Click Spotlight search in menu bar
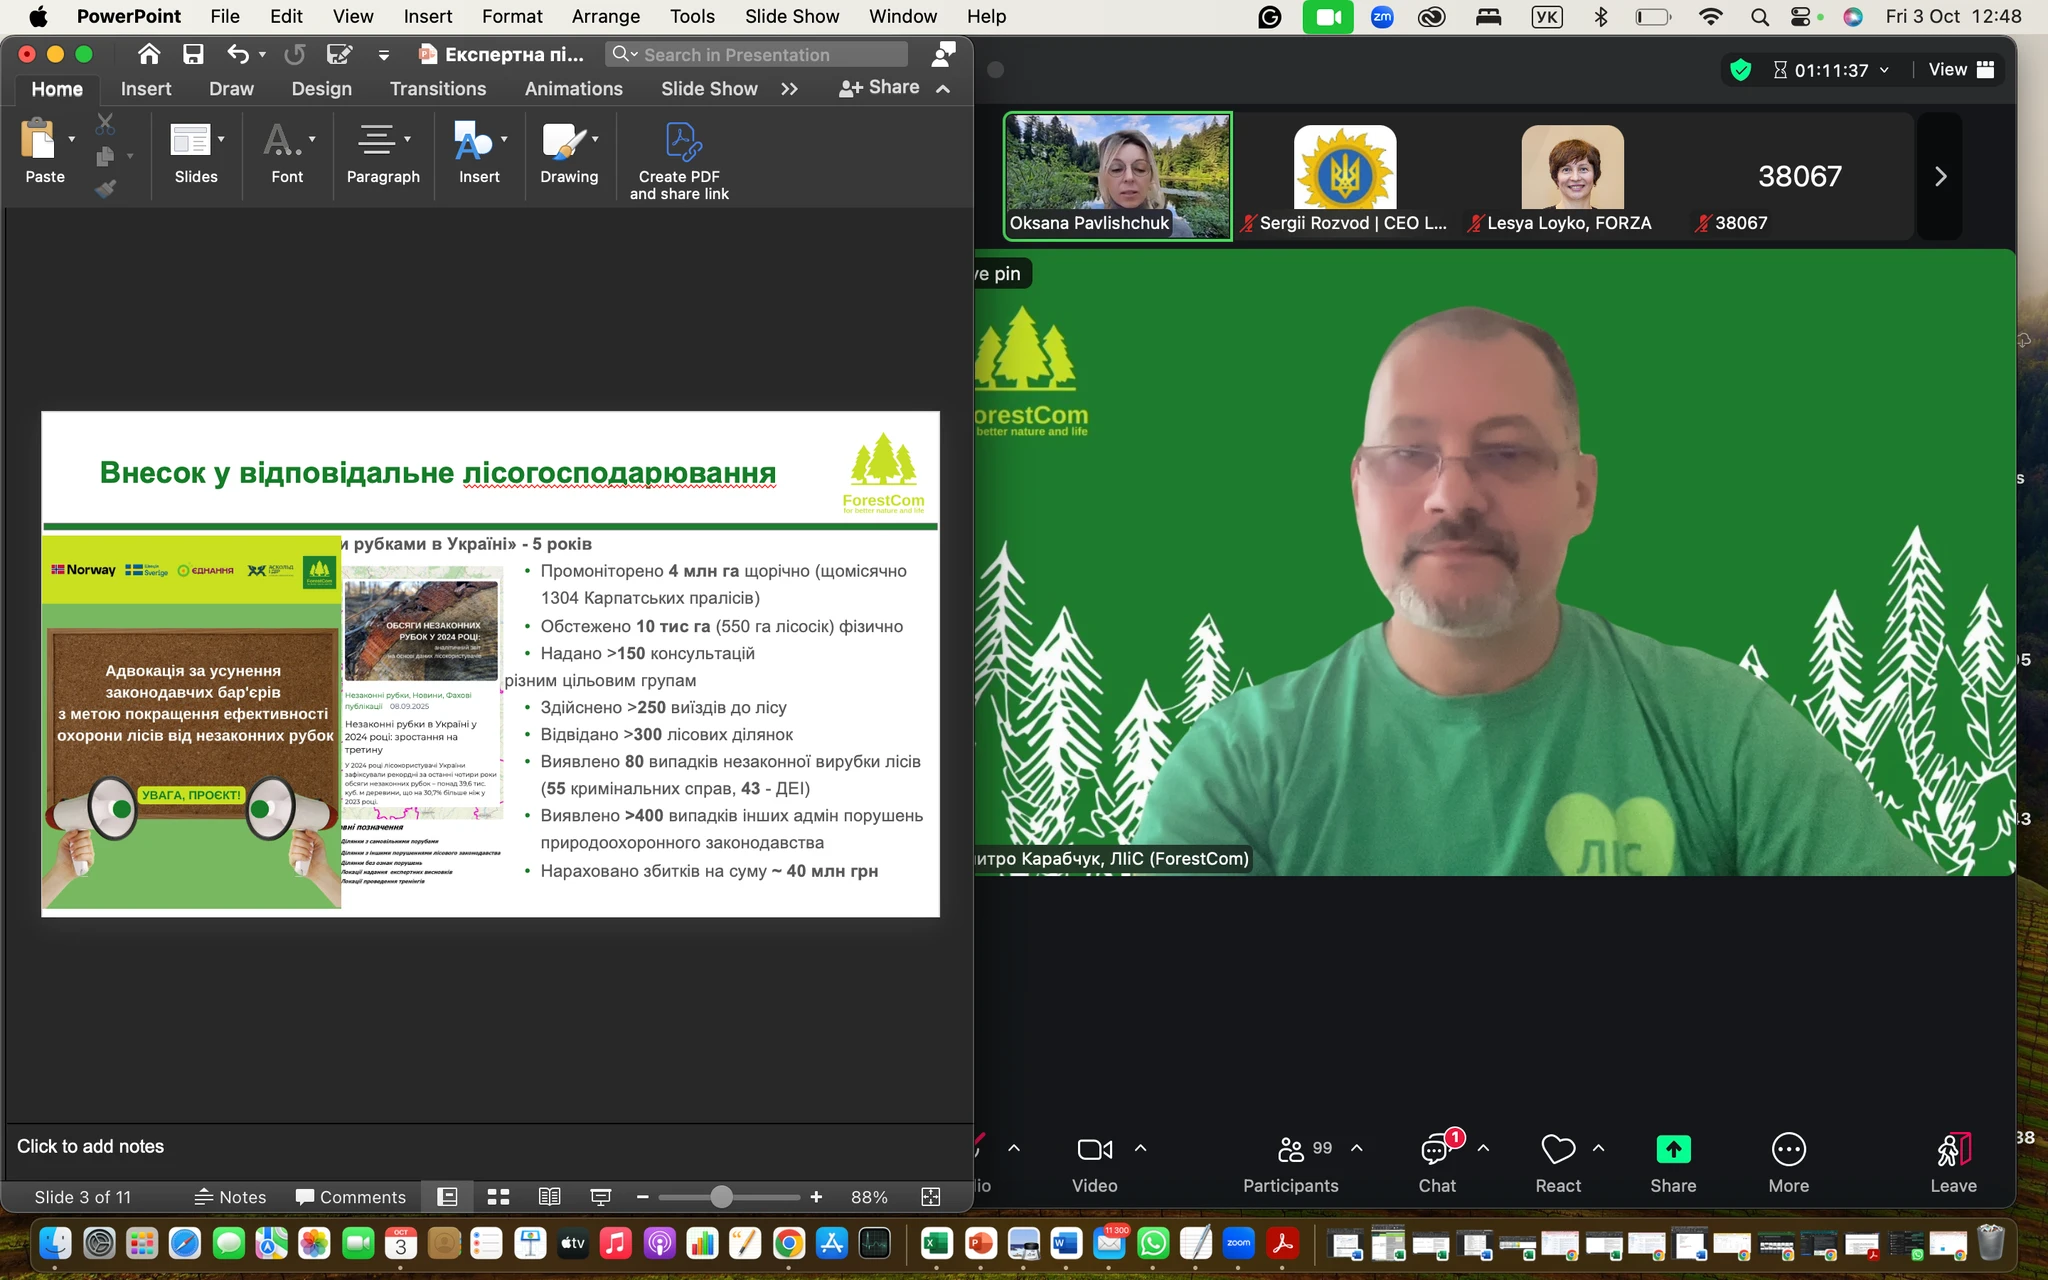2048x1280 pixels. coord(1760,16)
